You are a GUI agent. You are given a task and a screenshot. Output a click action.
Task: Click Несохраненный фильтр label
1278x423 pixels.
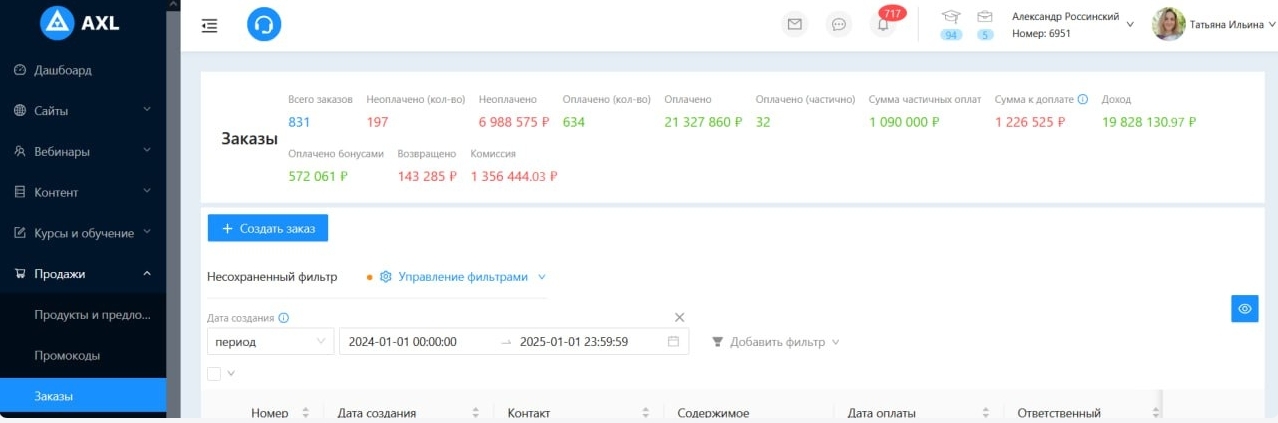coord(272,277)
